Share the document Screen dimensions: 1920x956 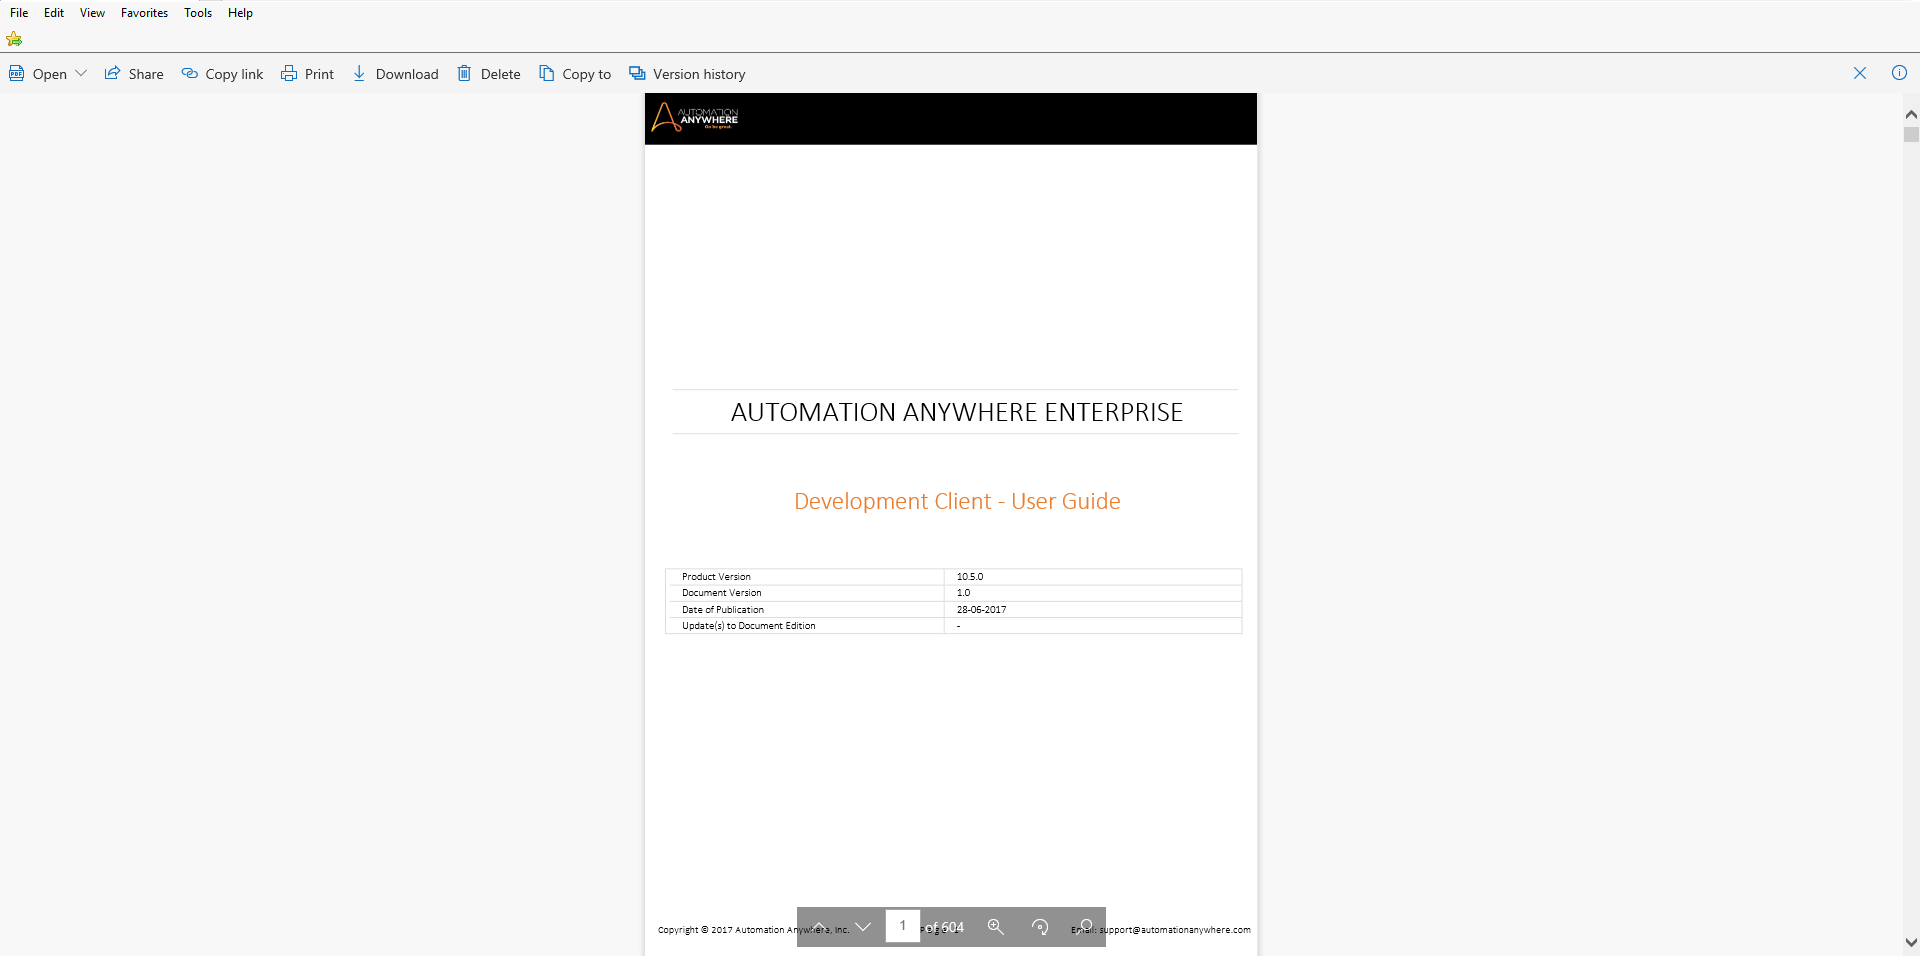click(134, 74)
